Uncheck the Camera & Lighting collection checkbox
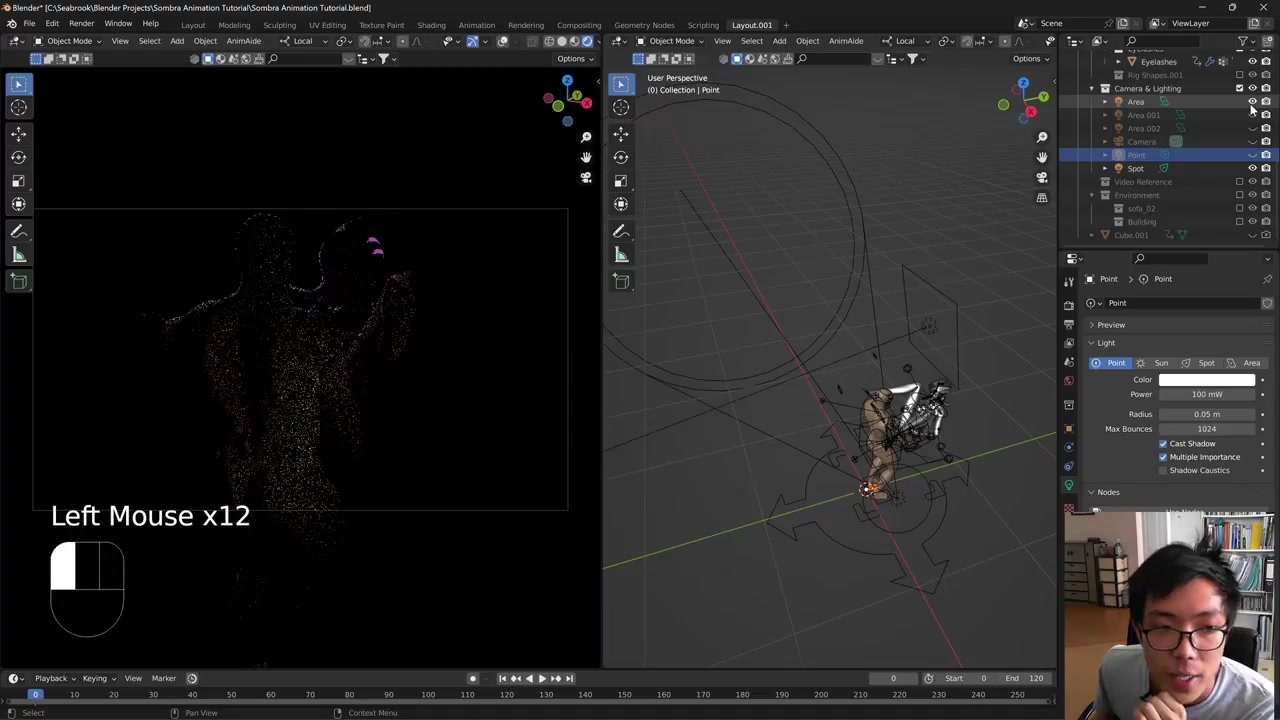This screenshot has width=1280, height=720. pyautogui.click(x=1239, y=88)
